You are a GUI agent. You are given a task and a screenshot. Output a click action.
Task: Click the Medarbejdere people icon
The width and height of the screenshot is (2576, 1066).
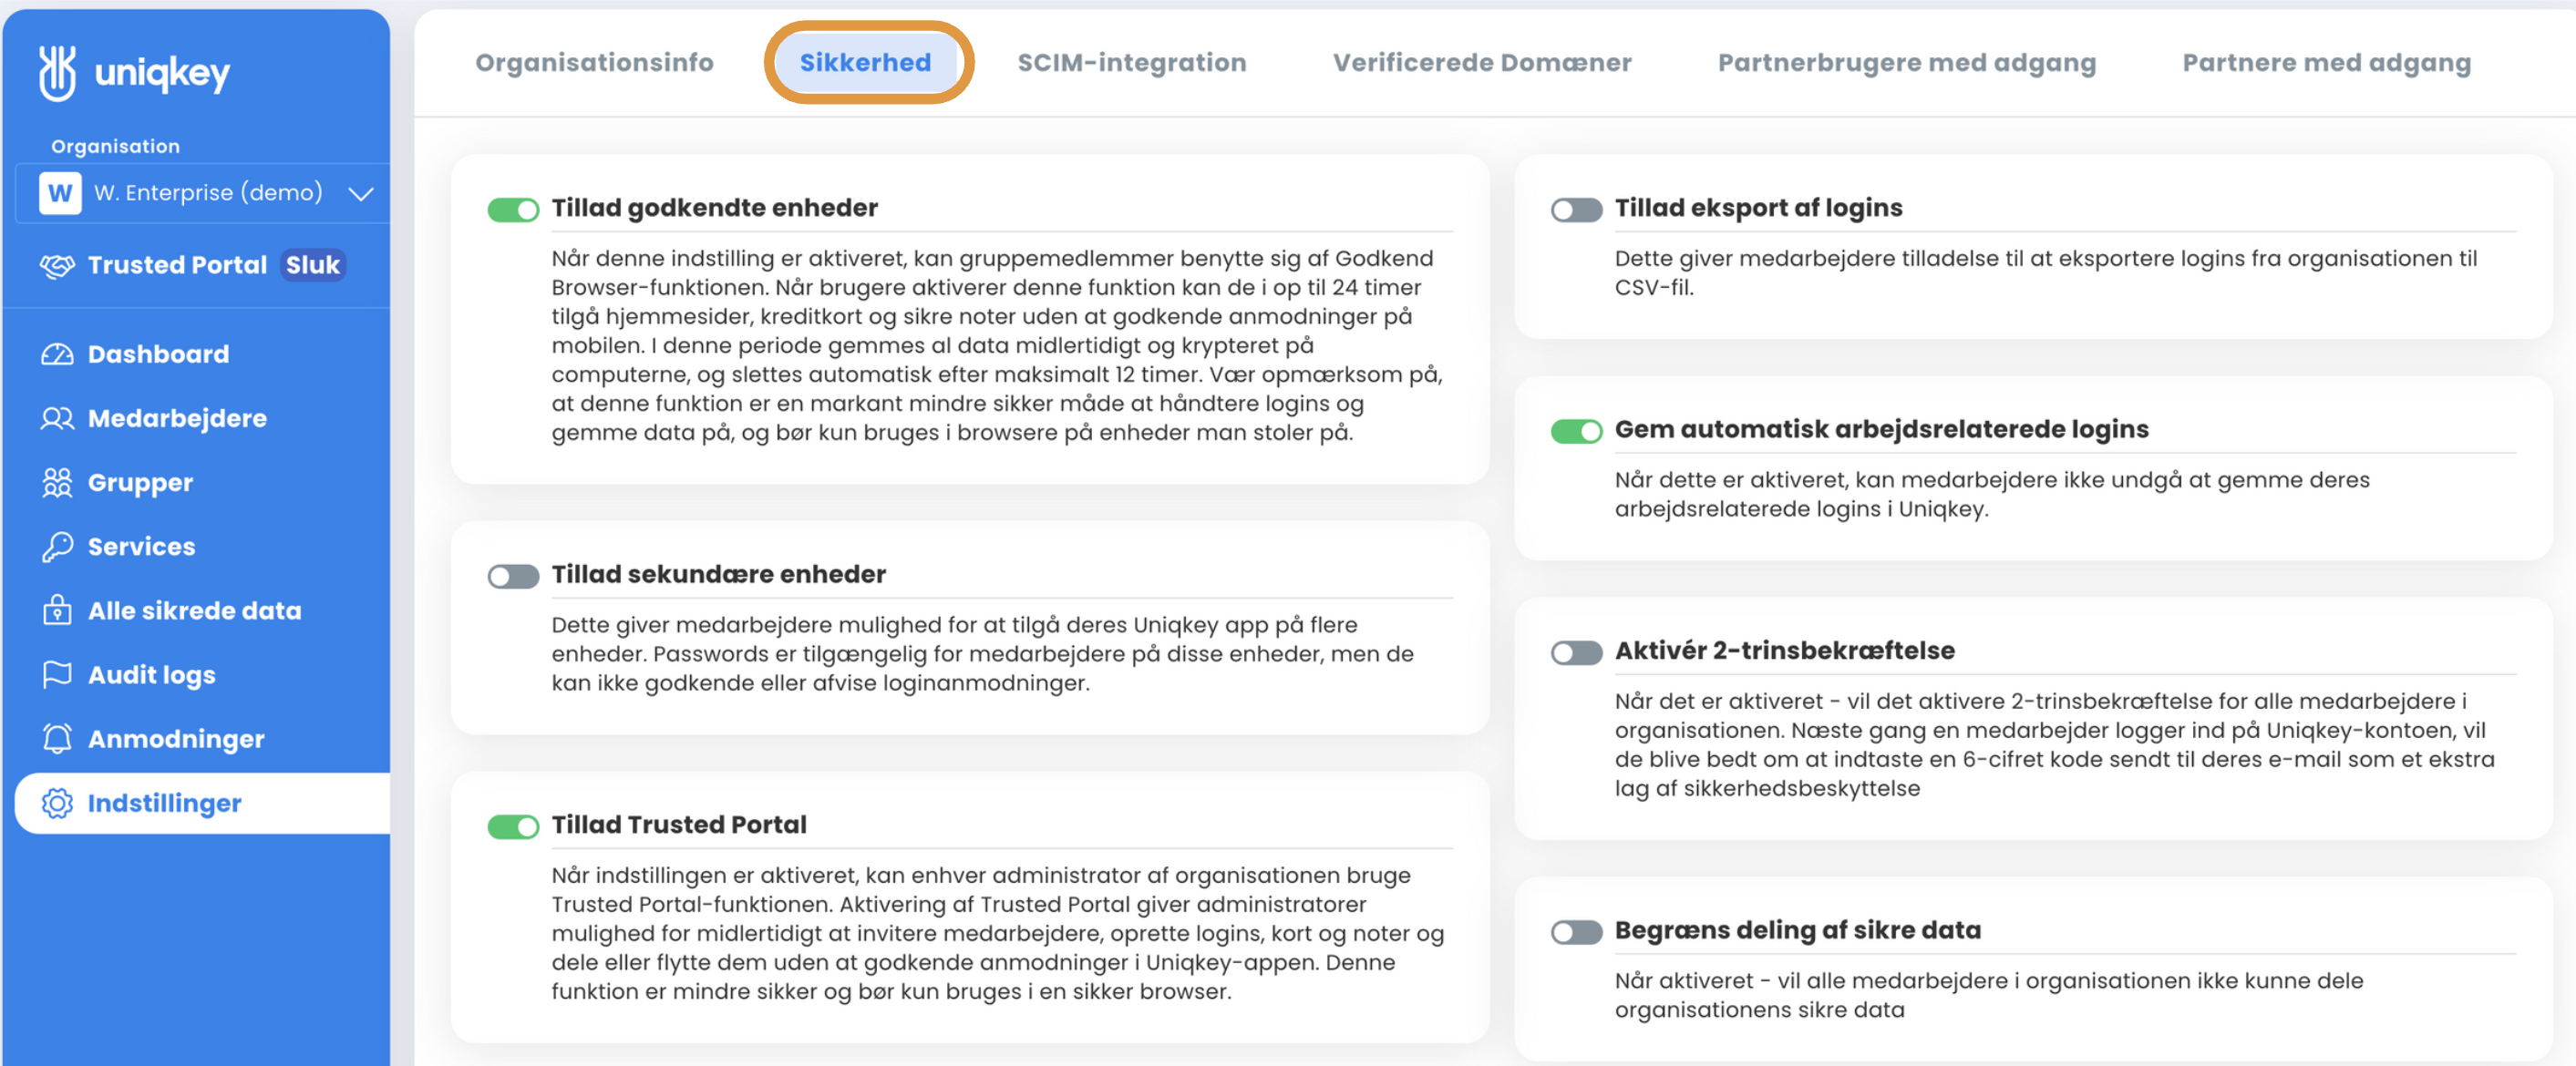[57, 419]
